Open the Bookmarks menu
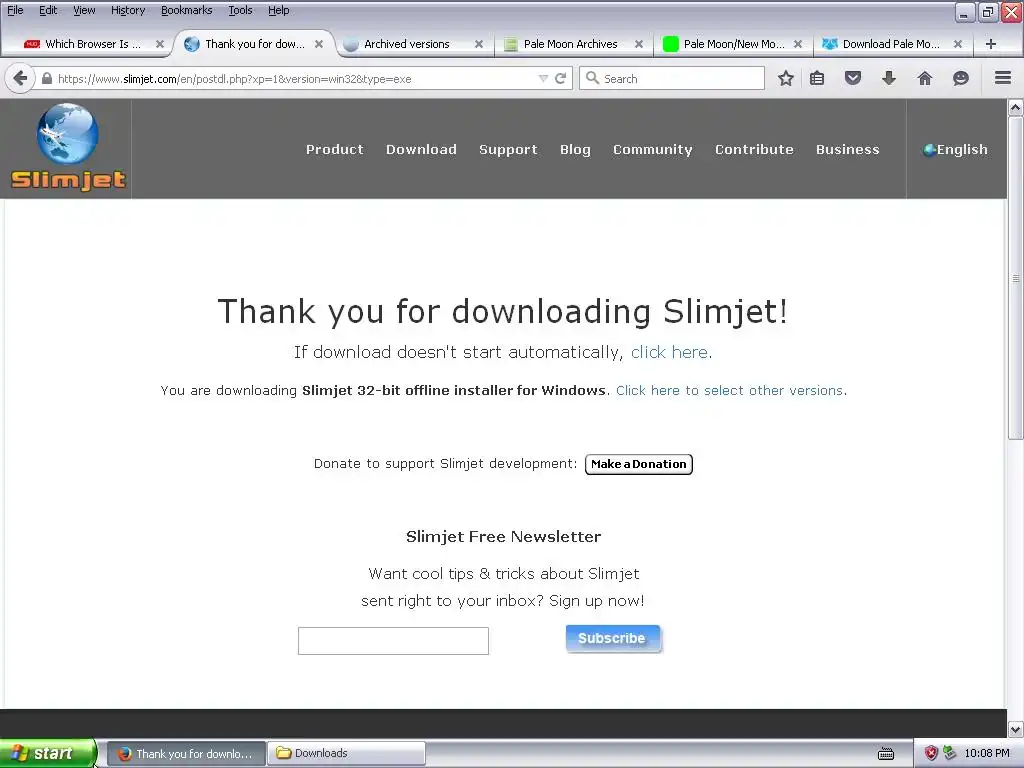Screen dimensions: 1024x768 [186, 10]
